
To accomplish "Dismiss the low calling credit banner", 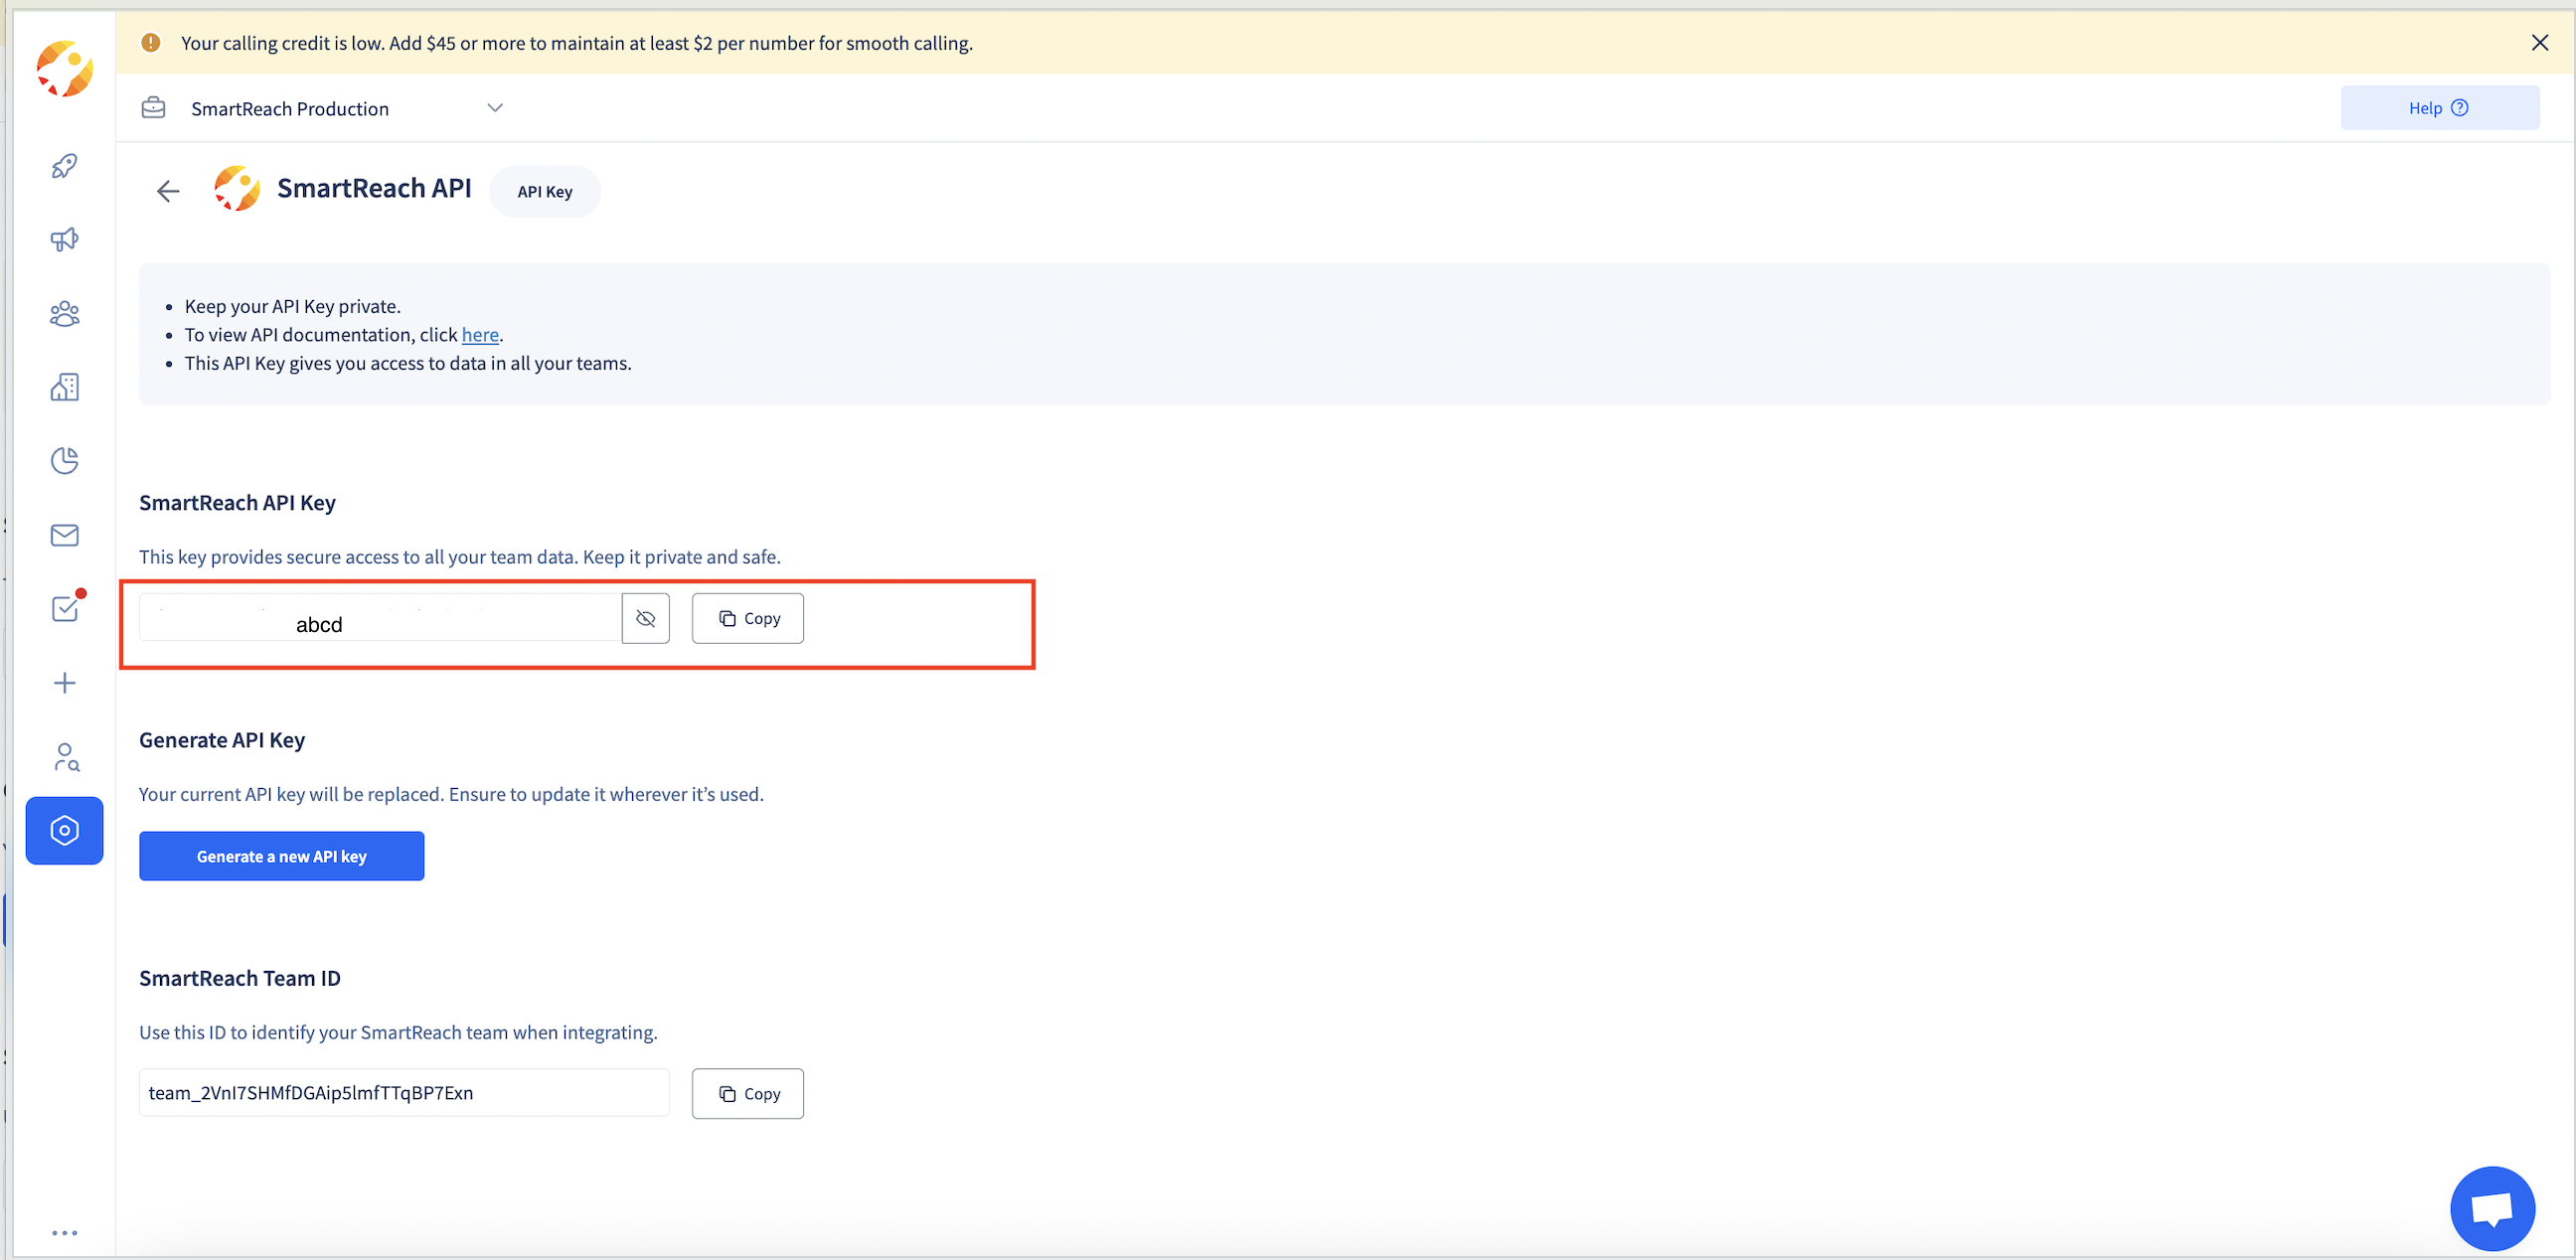I will point(2539,42).
